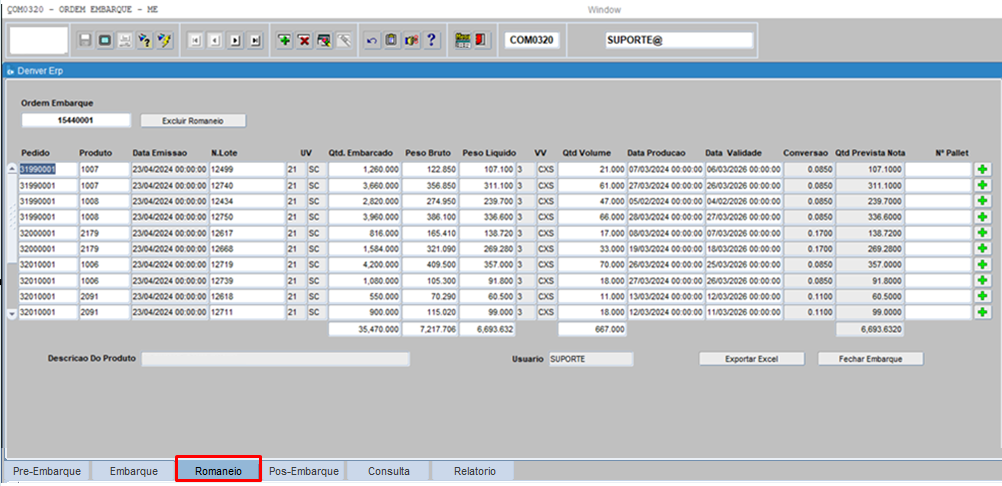Click Qtd Volume value 33.000
The width and height of the screenshot is (1002, 486).
coord(592,249)
